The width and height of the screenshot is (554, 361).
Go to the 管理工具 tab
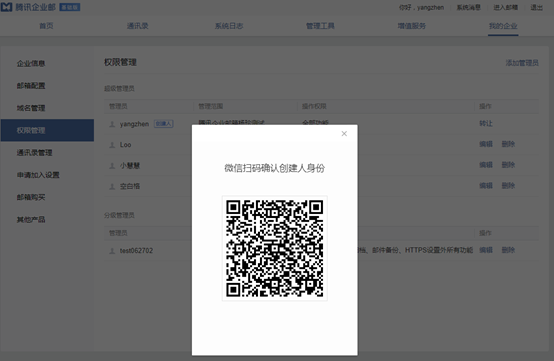point(320,26)
